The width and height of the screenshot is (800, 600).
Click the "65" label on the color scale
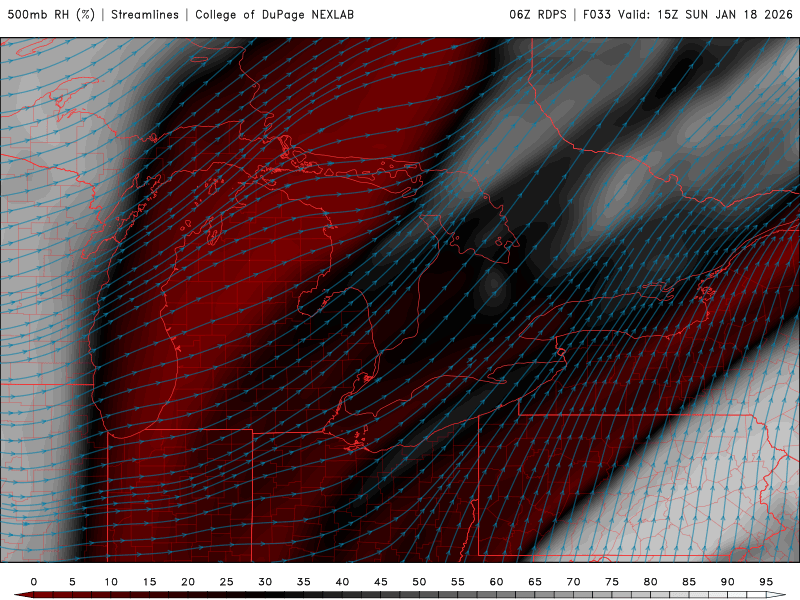[x=535, y=582]
